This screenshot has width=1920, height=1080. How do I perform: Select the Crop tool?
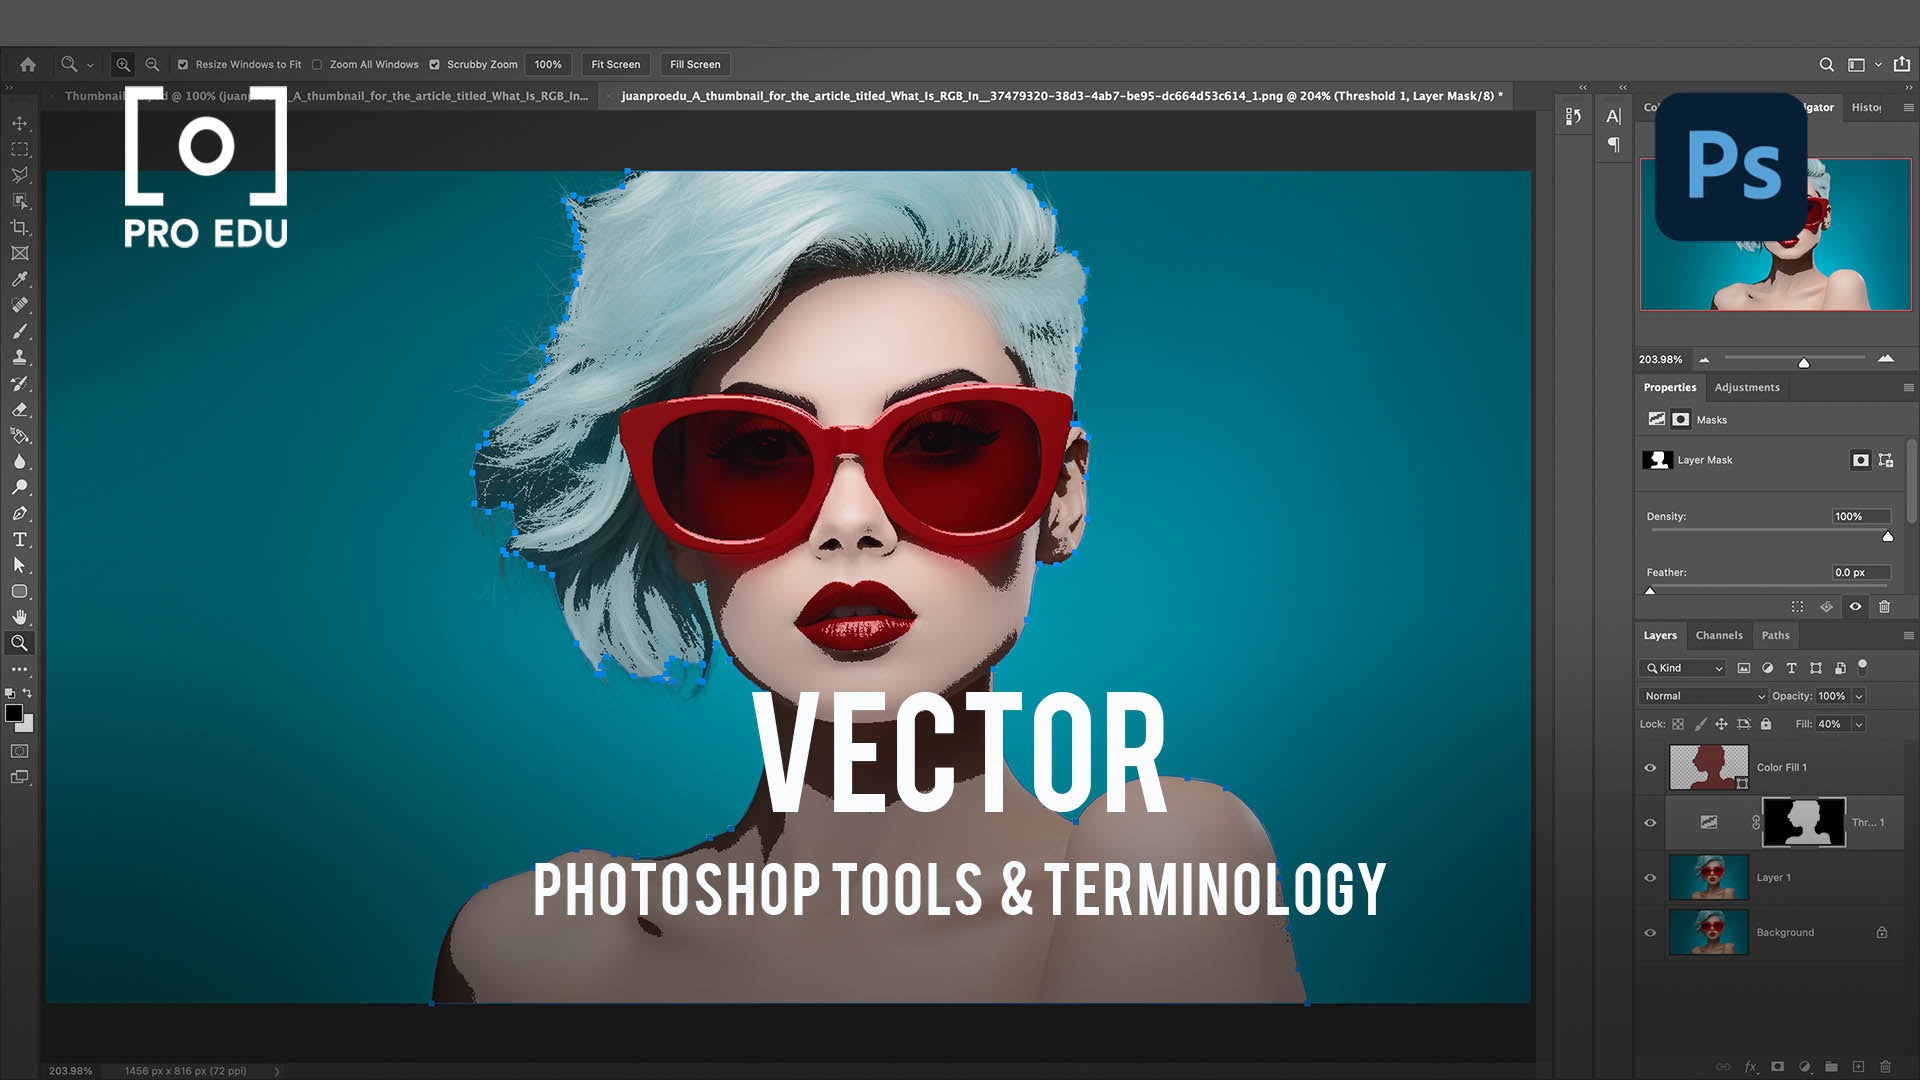(x=19, y=227)
